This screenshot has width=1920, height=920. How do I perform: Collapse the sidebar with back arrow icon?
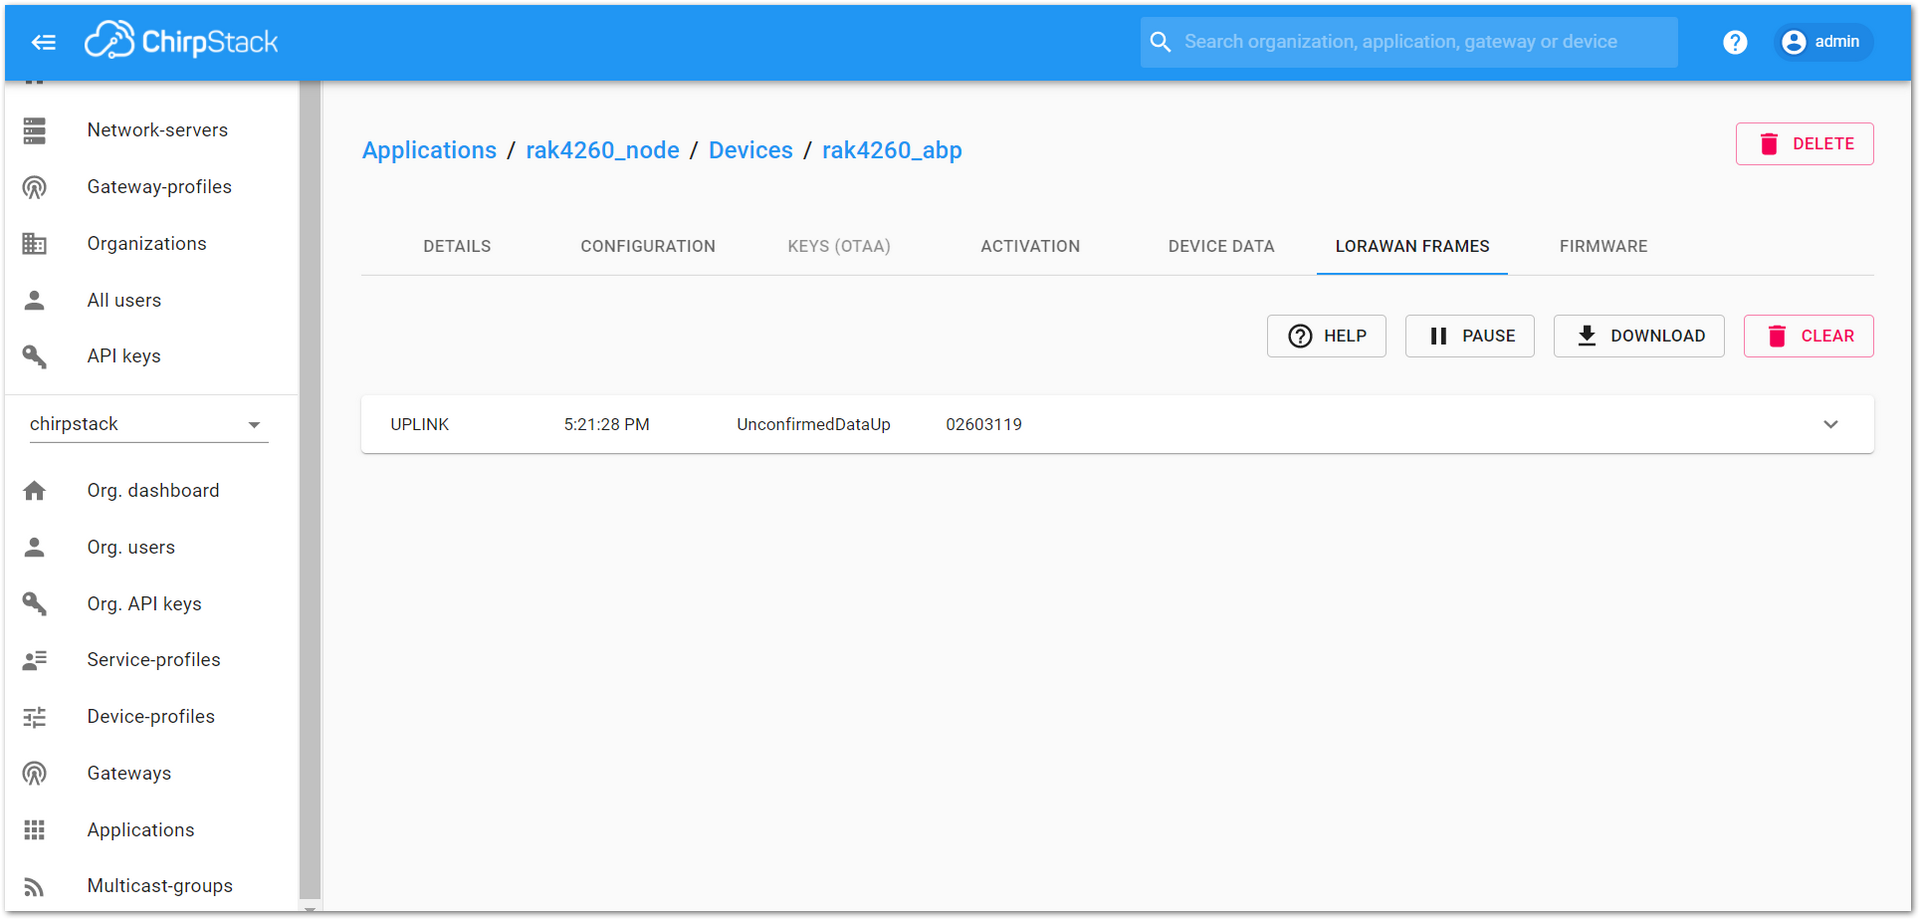[43, 42]
